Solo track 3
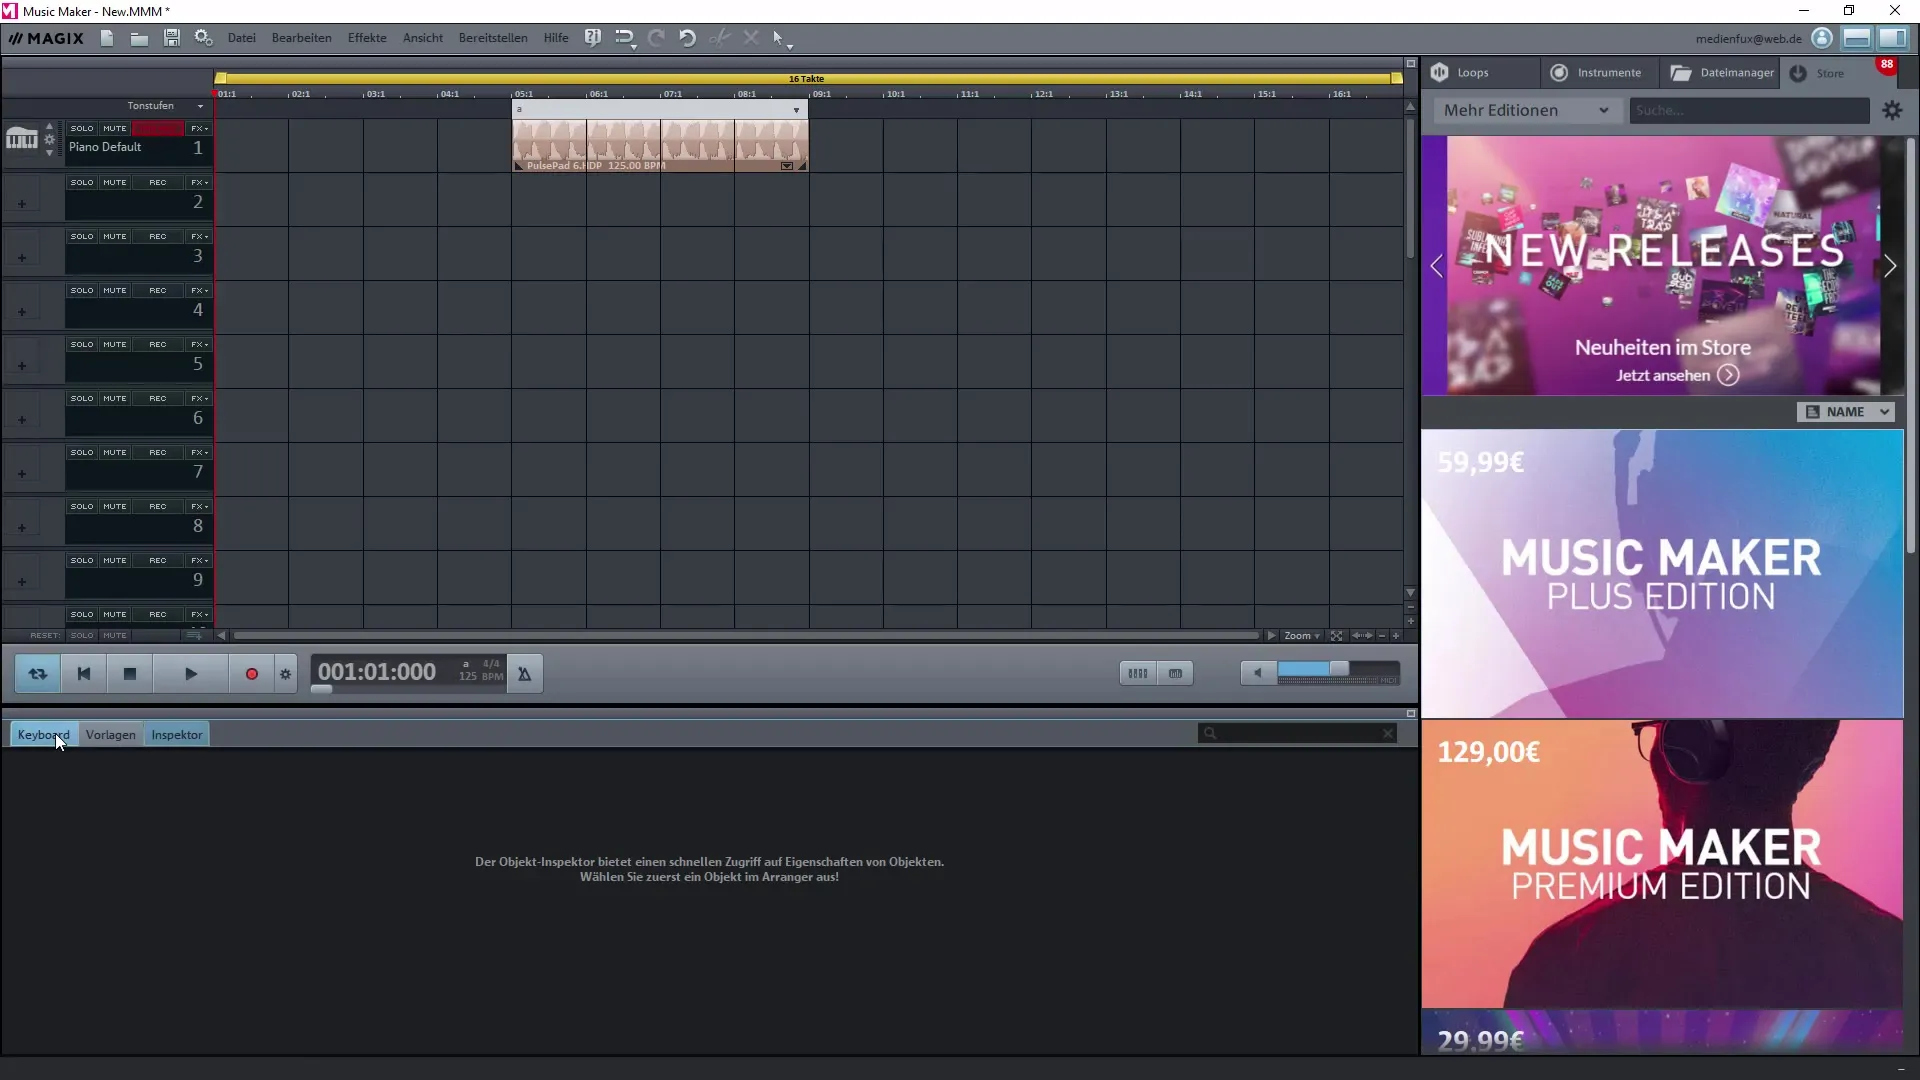The height and width of the screenshot is (1080, 1920). click(82, 236)
